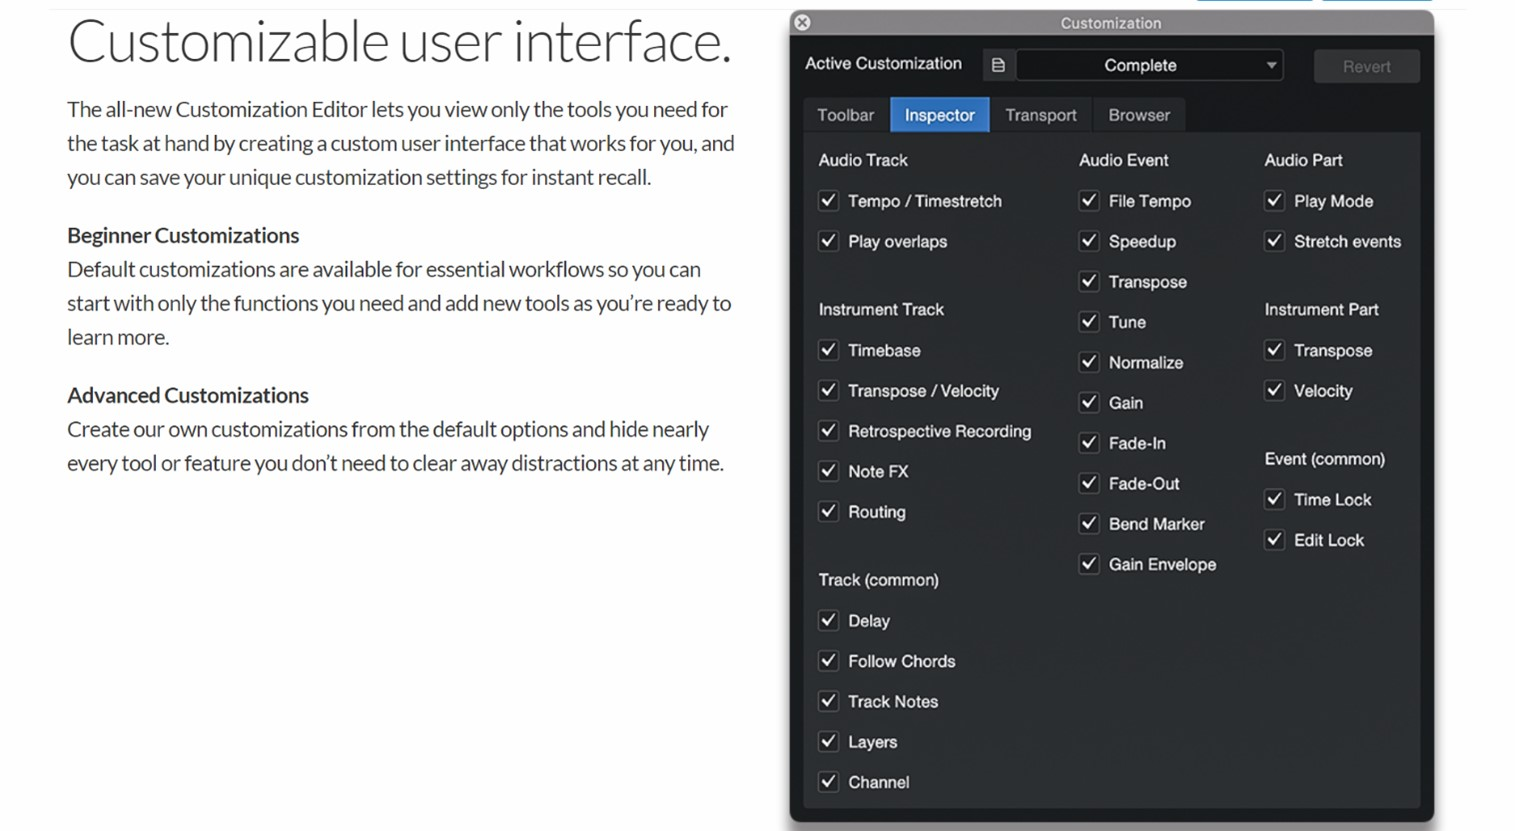Disable the Speedup checkbox
The height and width of the screenshot is (831, 1515).
1089,240
